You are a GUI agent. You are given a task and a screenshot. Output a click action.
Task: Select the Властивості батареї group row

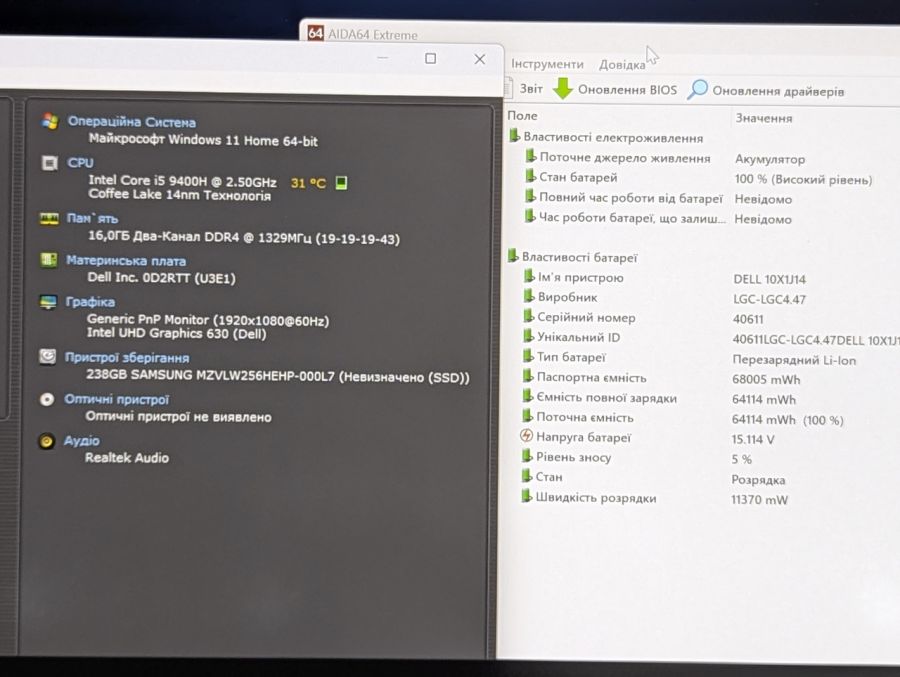coord(579,257)
